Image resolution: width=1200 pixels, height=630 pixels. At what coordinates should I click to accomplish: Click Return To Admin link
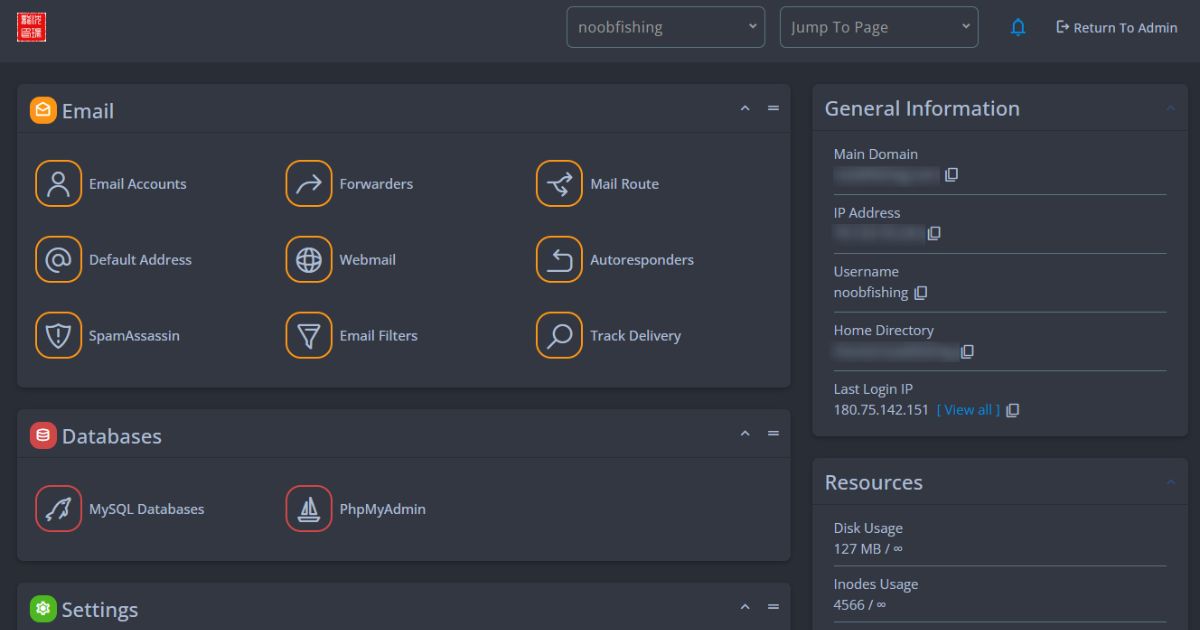1117,28
